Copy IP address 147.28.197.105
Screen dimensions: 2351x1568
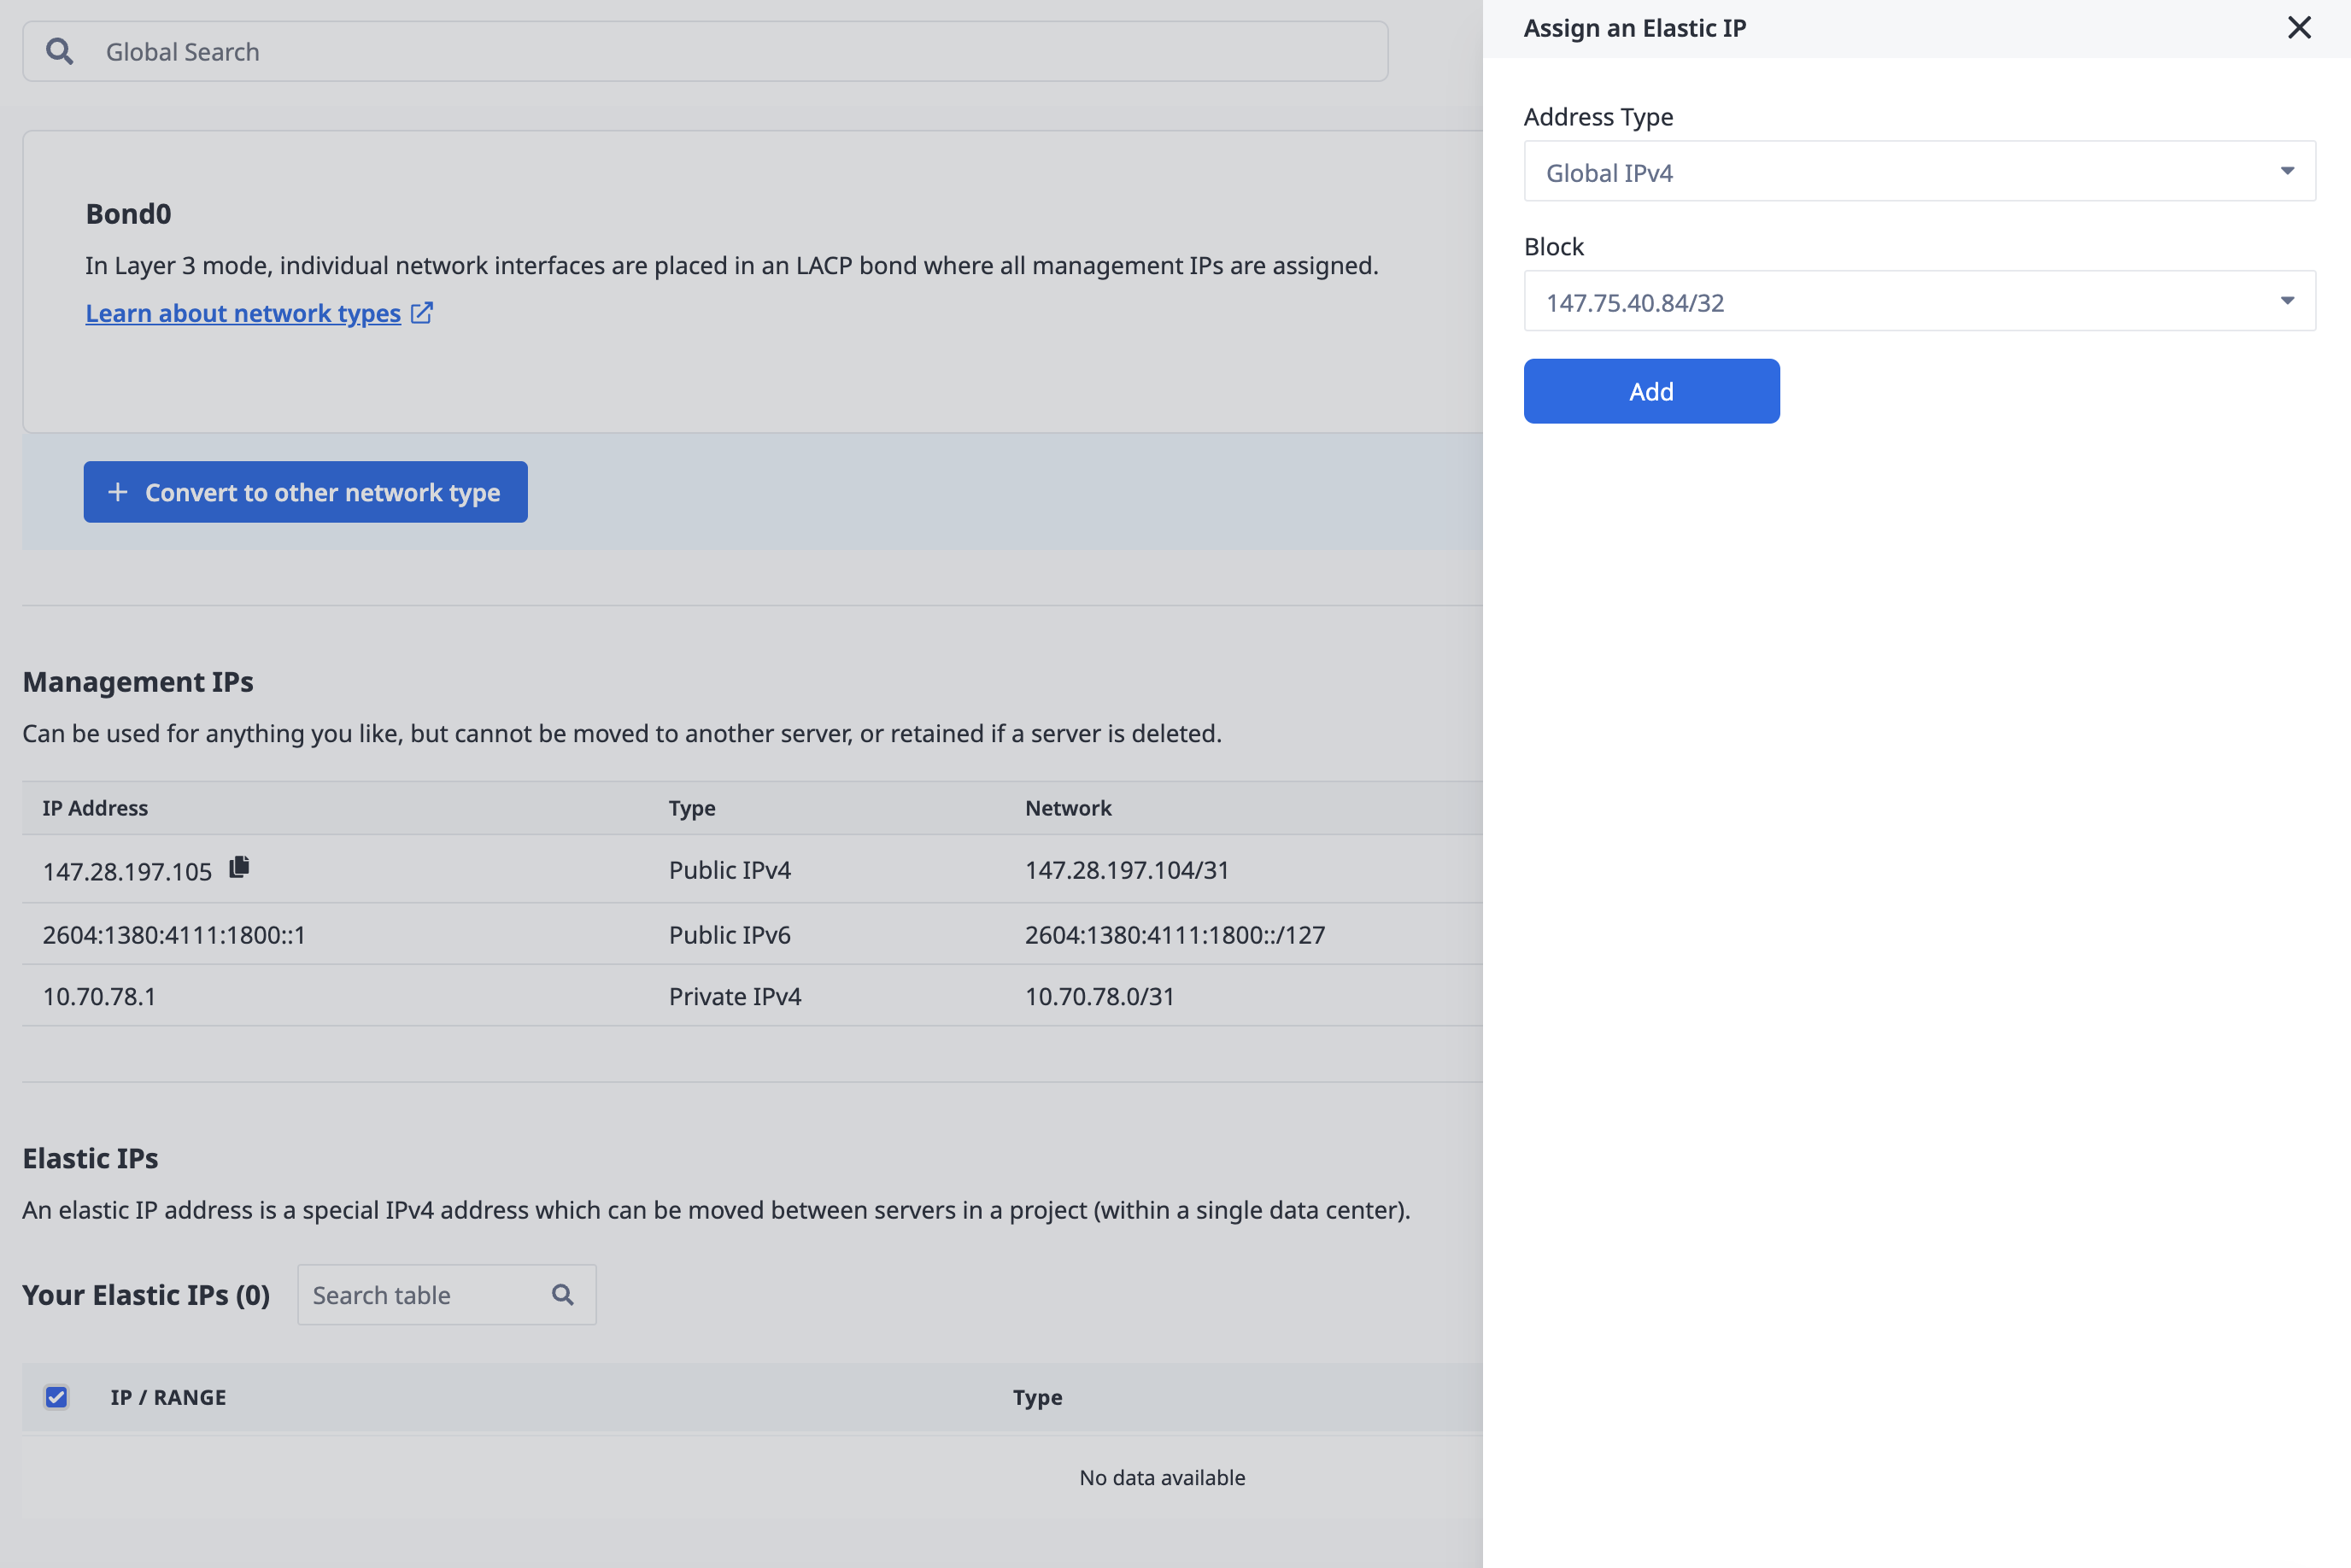[x=239, y=867]
